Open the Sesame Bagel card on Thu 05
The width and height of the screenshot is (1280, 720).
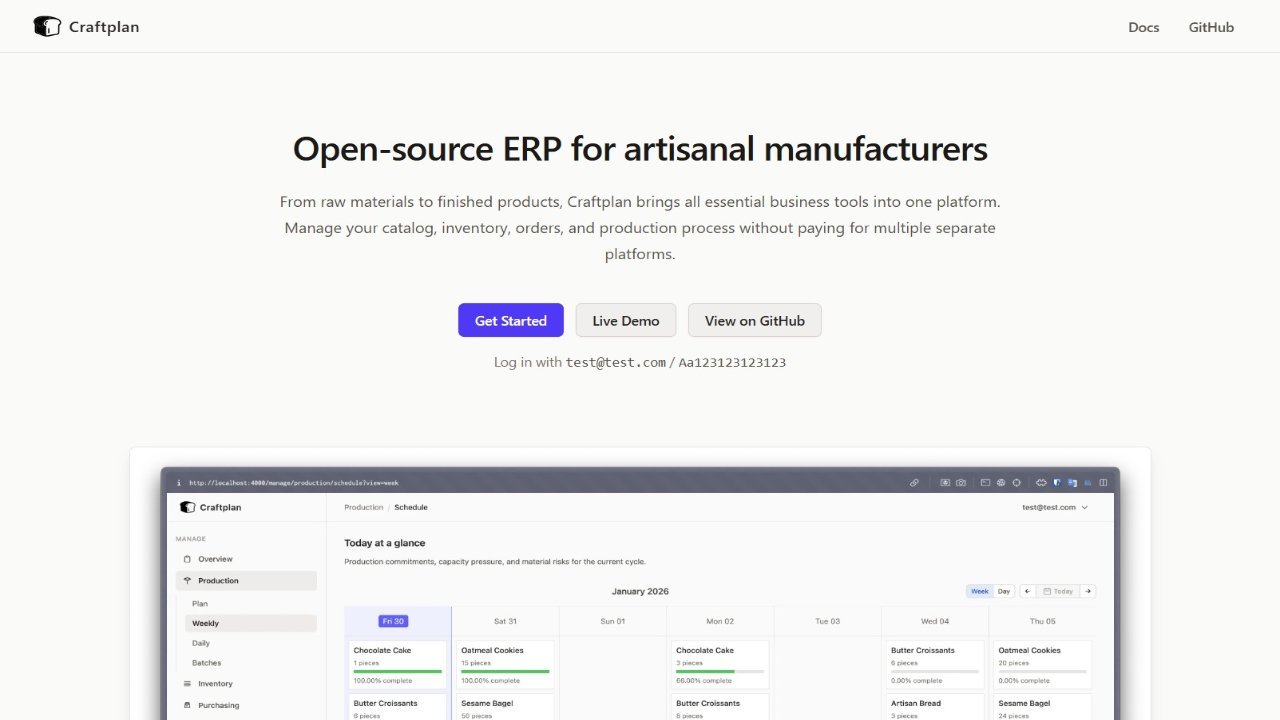[x=1043, y=707]
